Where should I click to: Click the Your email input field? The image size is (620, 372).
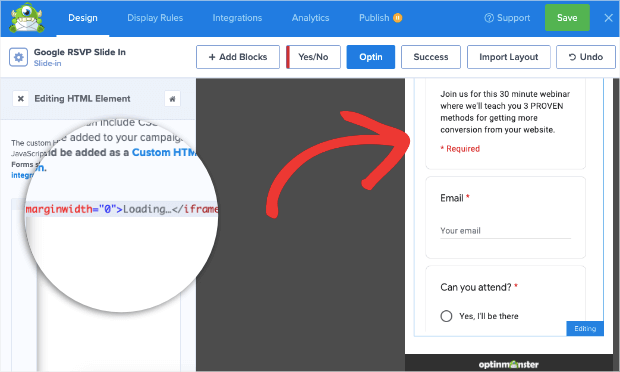click(x=505, y=231)
